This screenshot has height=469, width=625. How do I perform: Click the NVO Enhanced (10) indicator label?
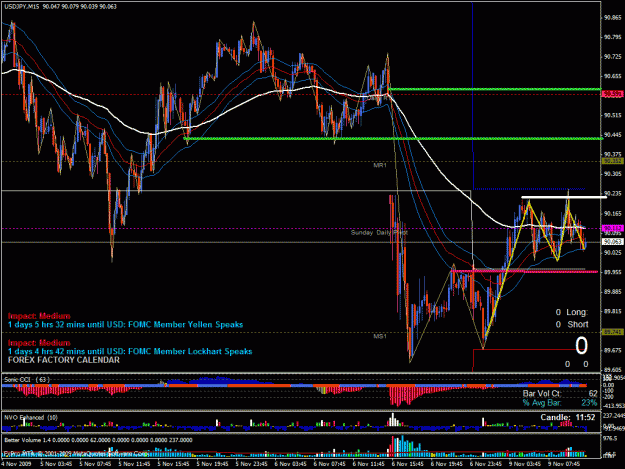31,418
